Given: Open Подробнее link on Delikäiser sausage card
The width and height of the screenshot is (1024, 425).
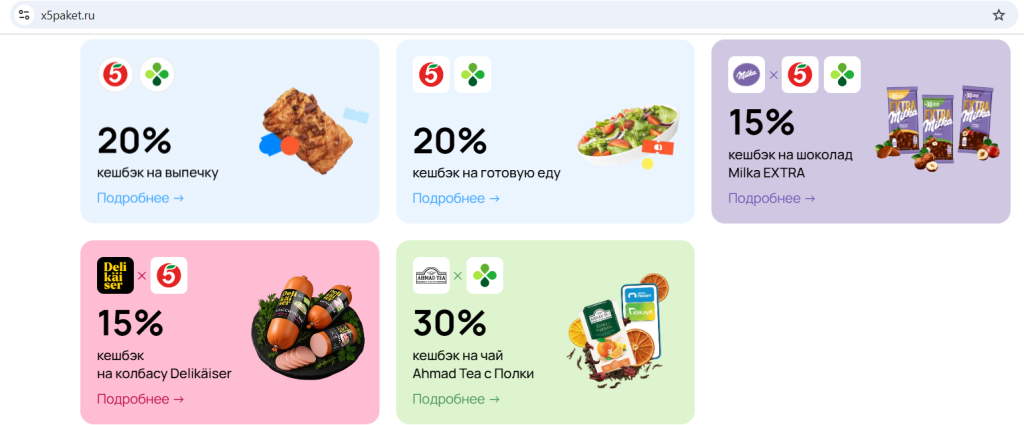Looking at the screenshot, I should pyautogui.click(x=140, y=399).
